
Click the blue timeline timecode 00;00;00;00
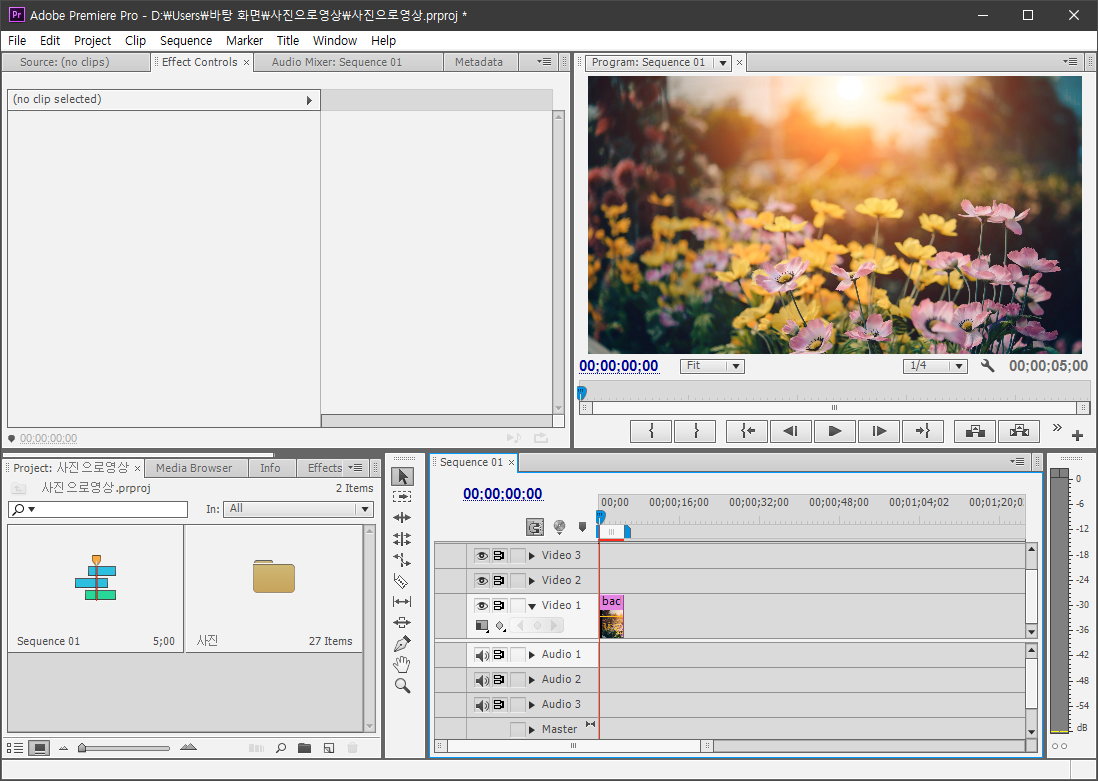[503, 494]
